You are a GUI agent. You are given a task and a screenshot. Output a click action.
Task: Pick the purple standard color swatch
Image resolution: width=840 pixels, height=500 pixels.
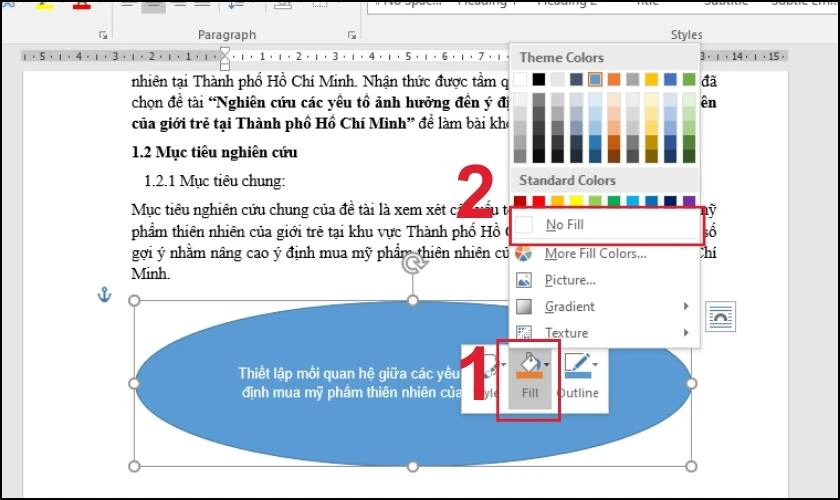(689, 202)
